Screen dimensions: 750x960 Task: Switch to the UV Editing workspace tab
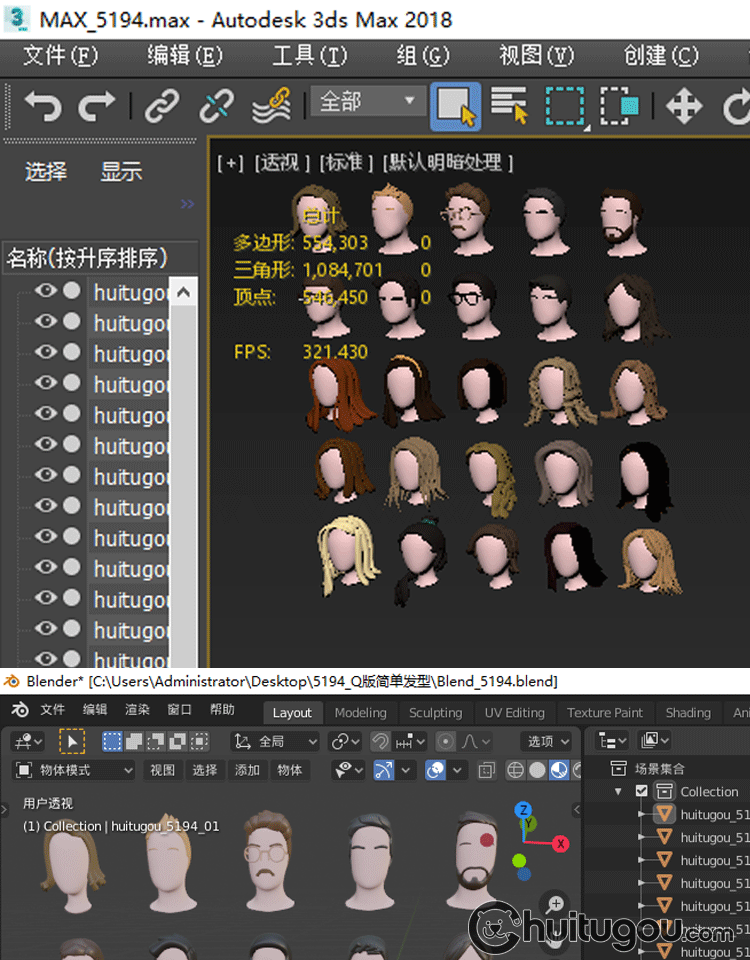tap(514, 713)
